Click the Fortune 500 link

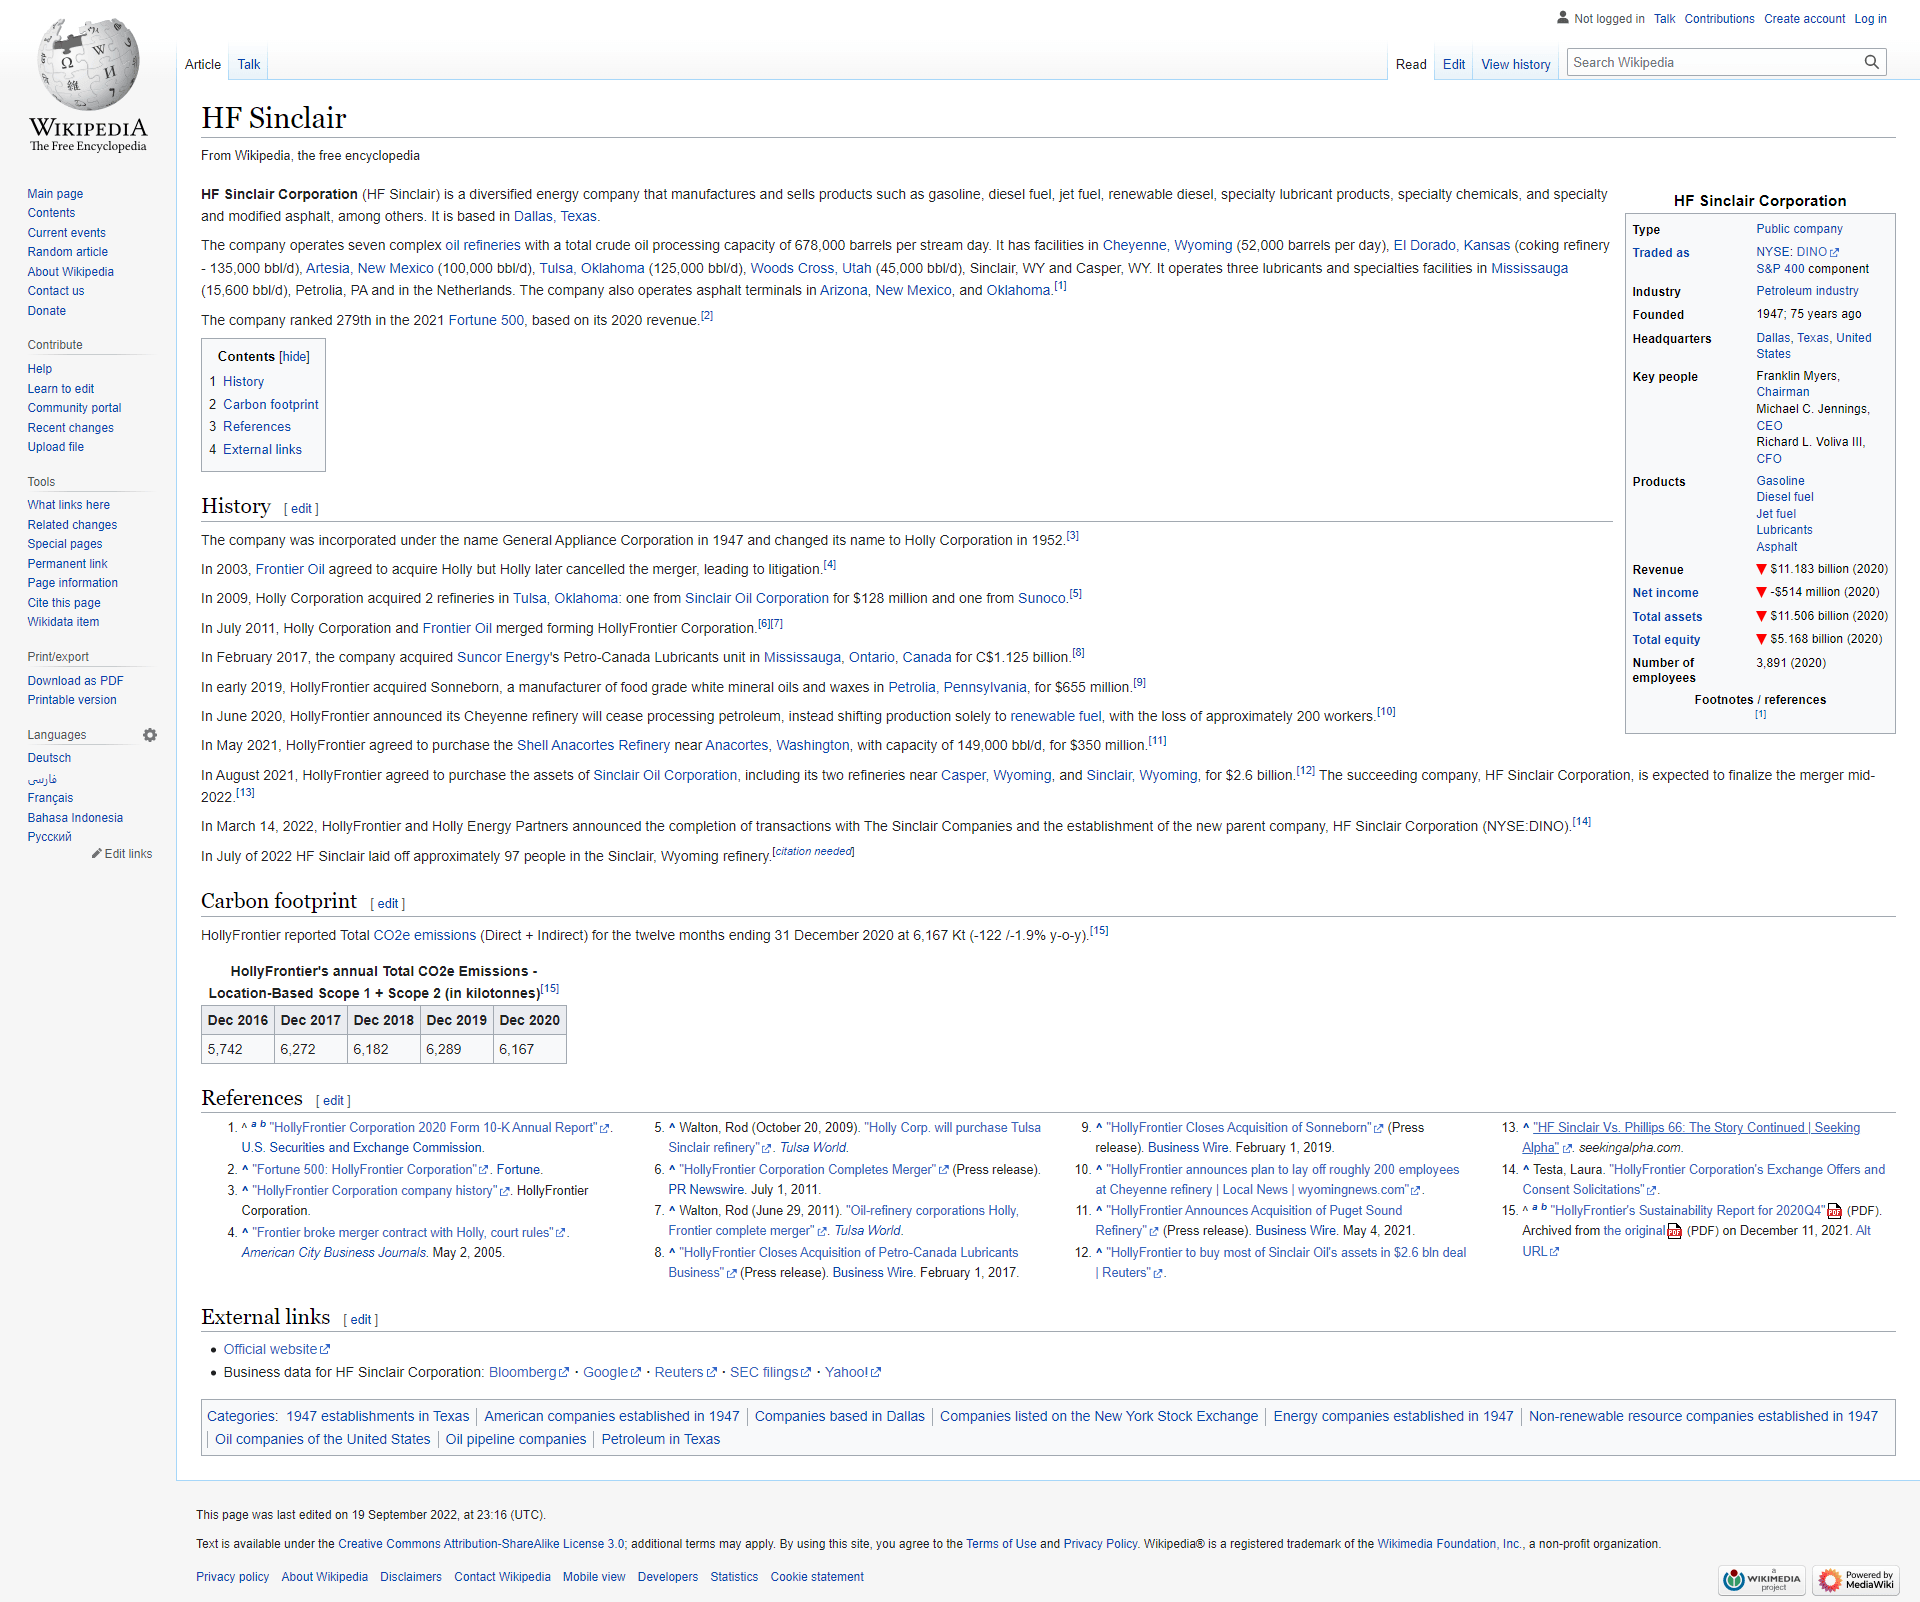[x=486, y=320]
